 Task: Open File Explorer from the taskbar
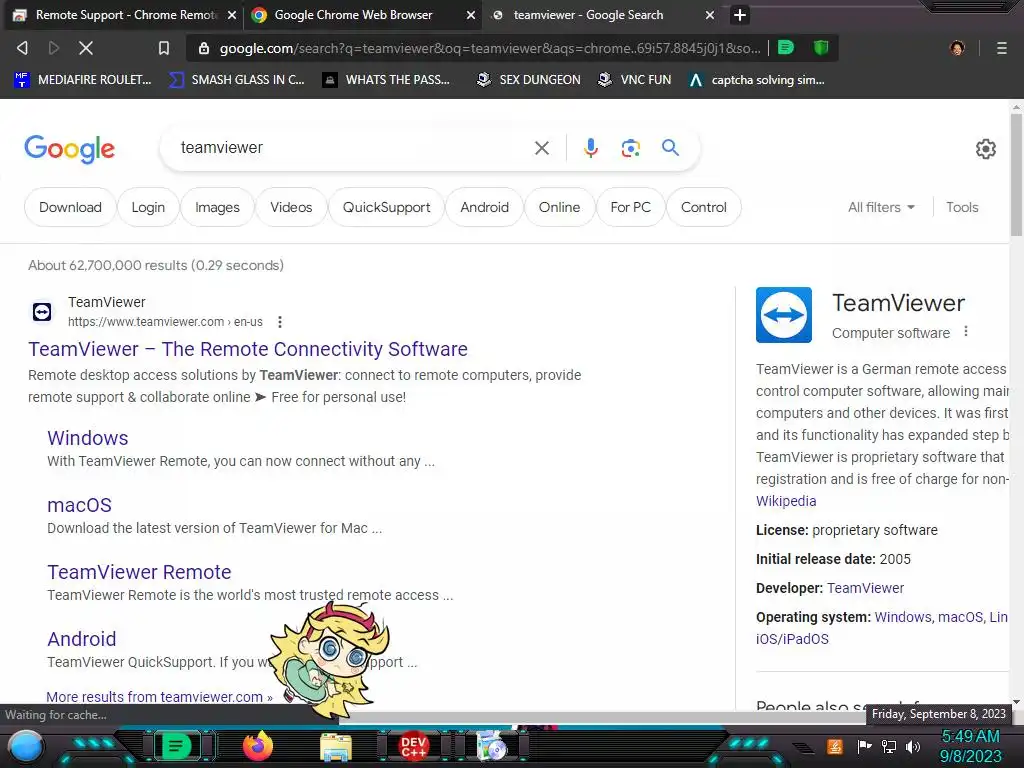(x=336, y=747)
